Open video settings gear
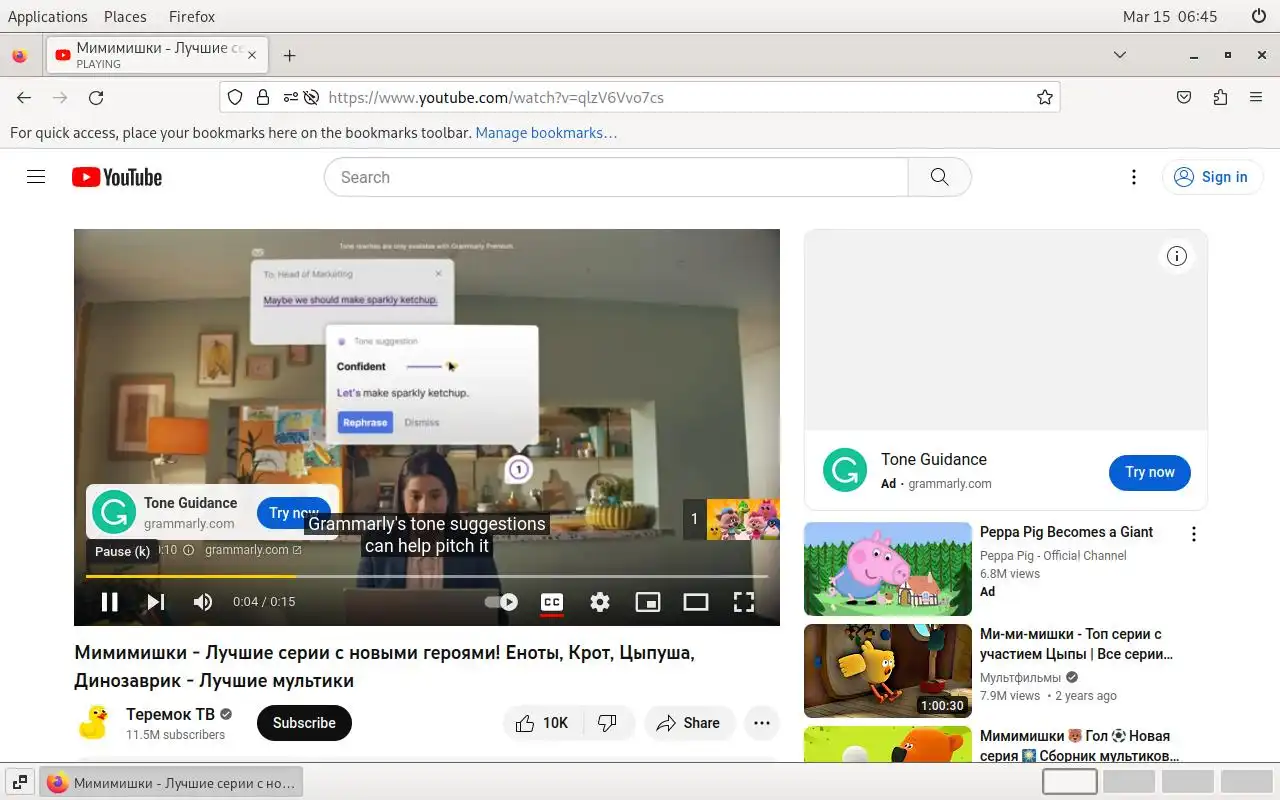Image resolution: width=1280 pixels, height=800 pixels. [600, 601]
